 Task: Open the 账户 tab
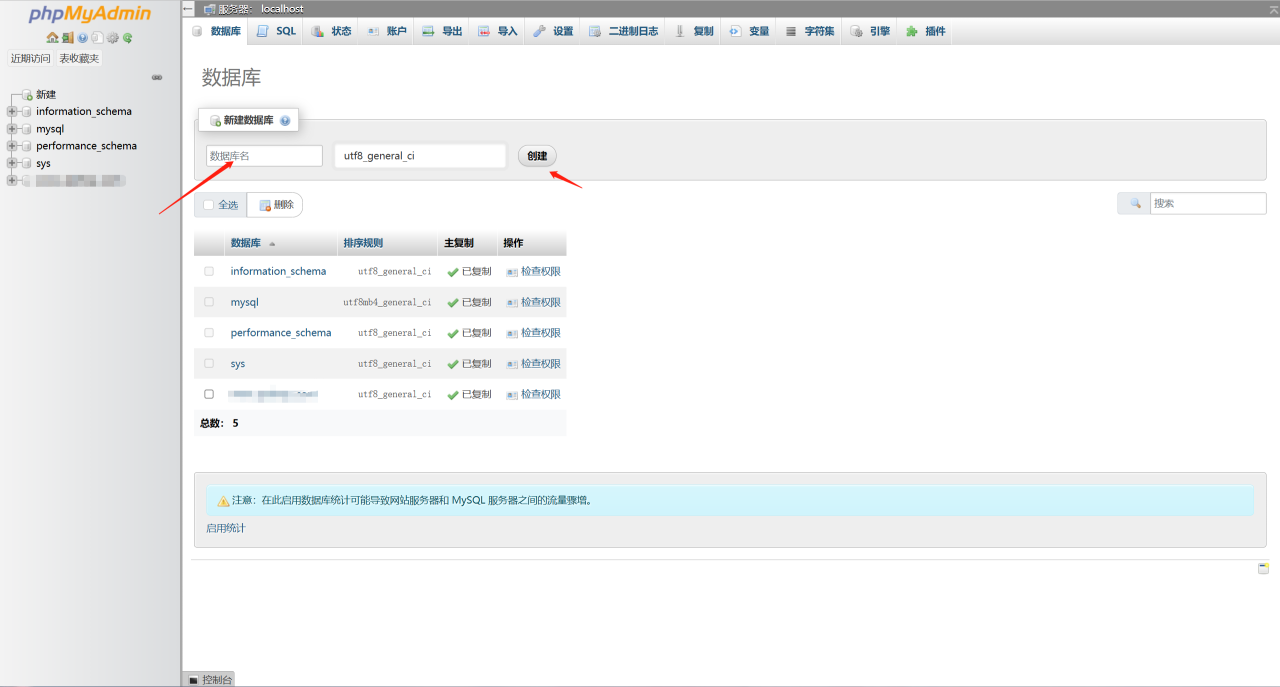[x=387, y=31]
